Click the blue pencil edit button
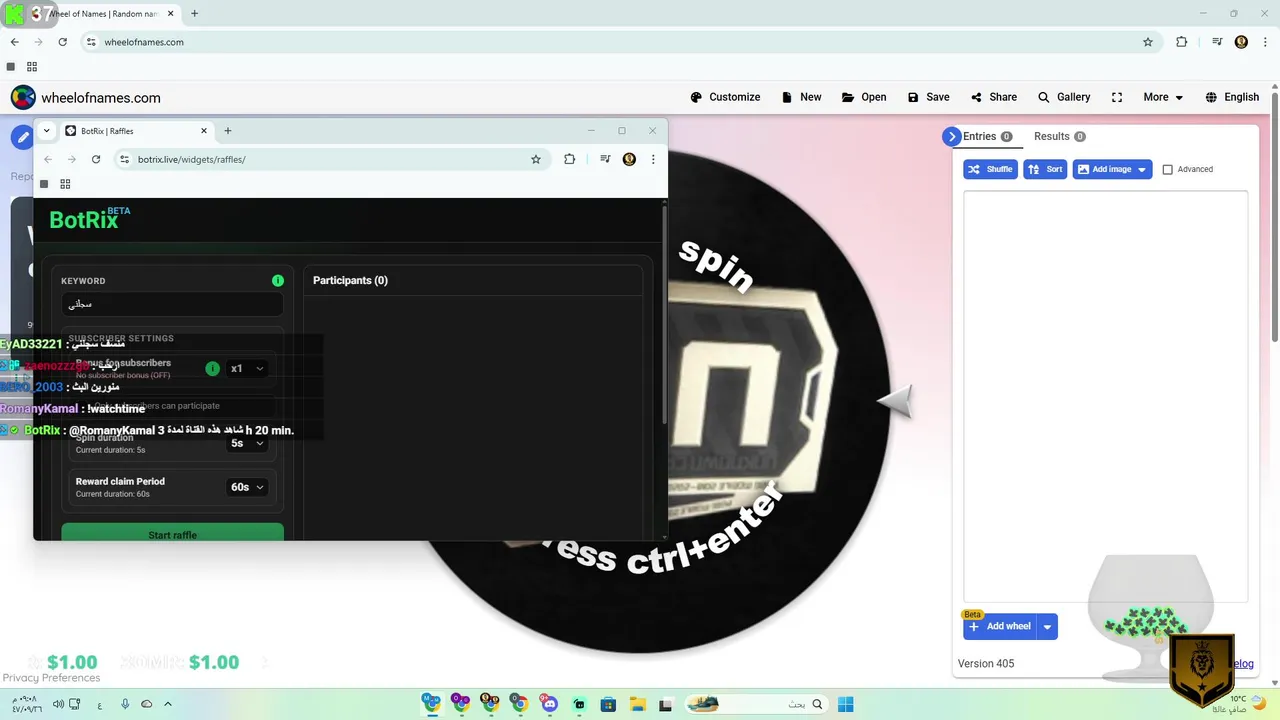This screenshot has height=720, width=1280. point(22,137)
